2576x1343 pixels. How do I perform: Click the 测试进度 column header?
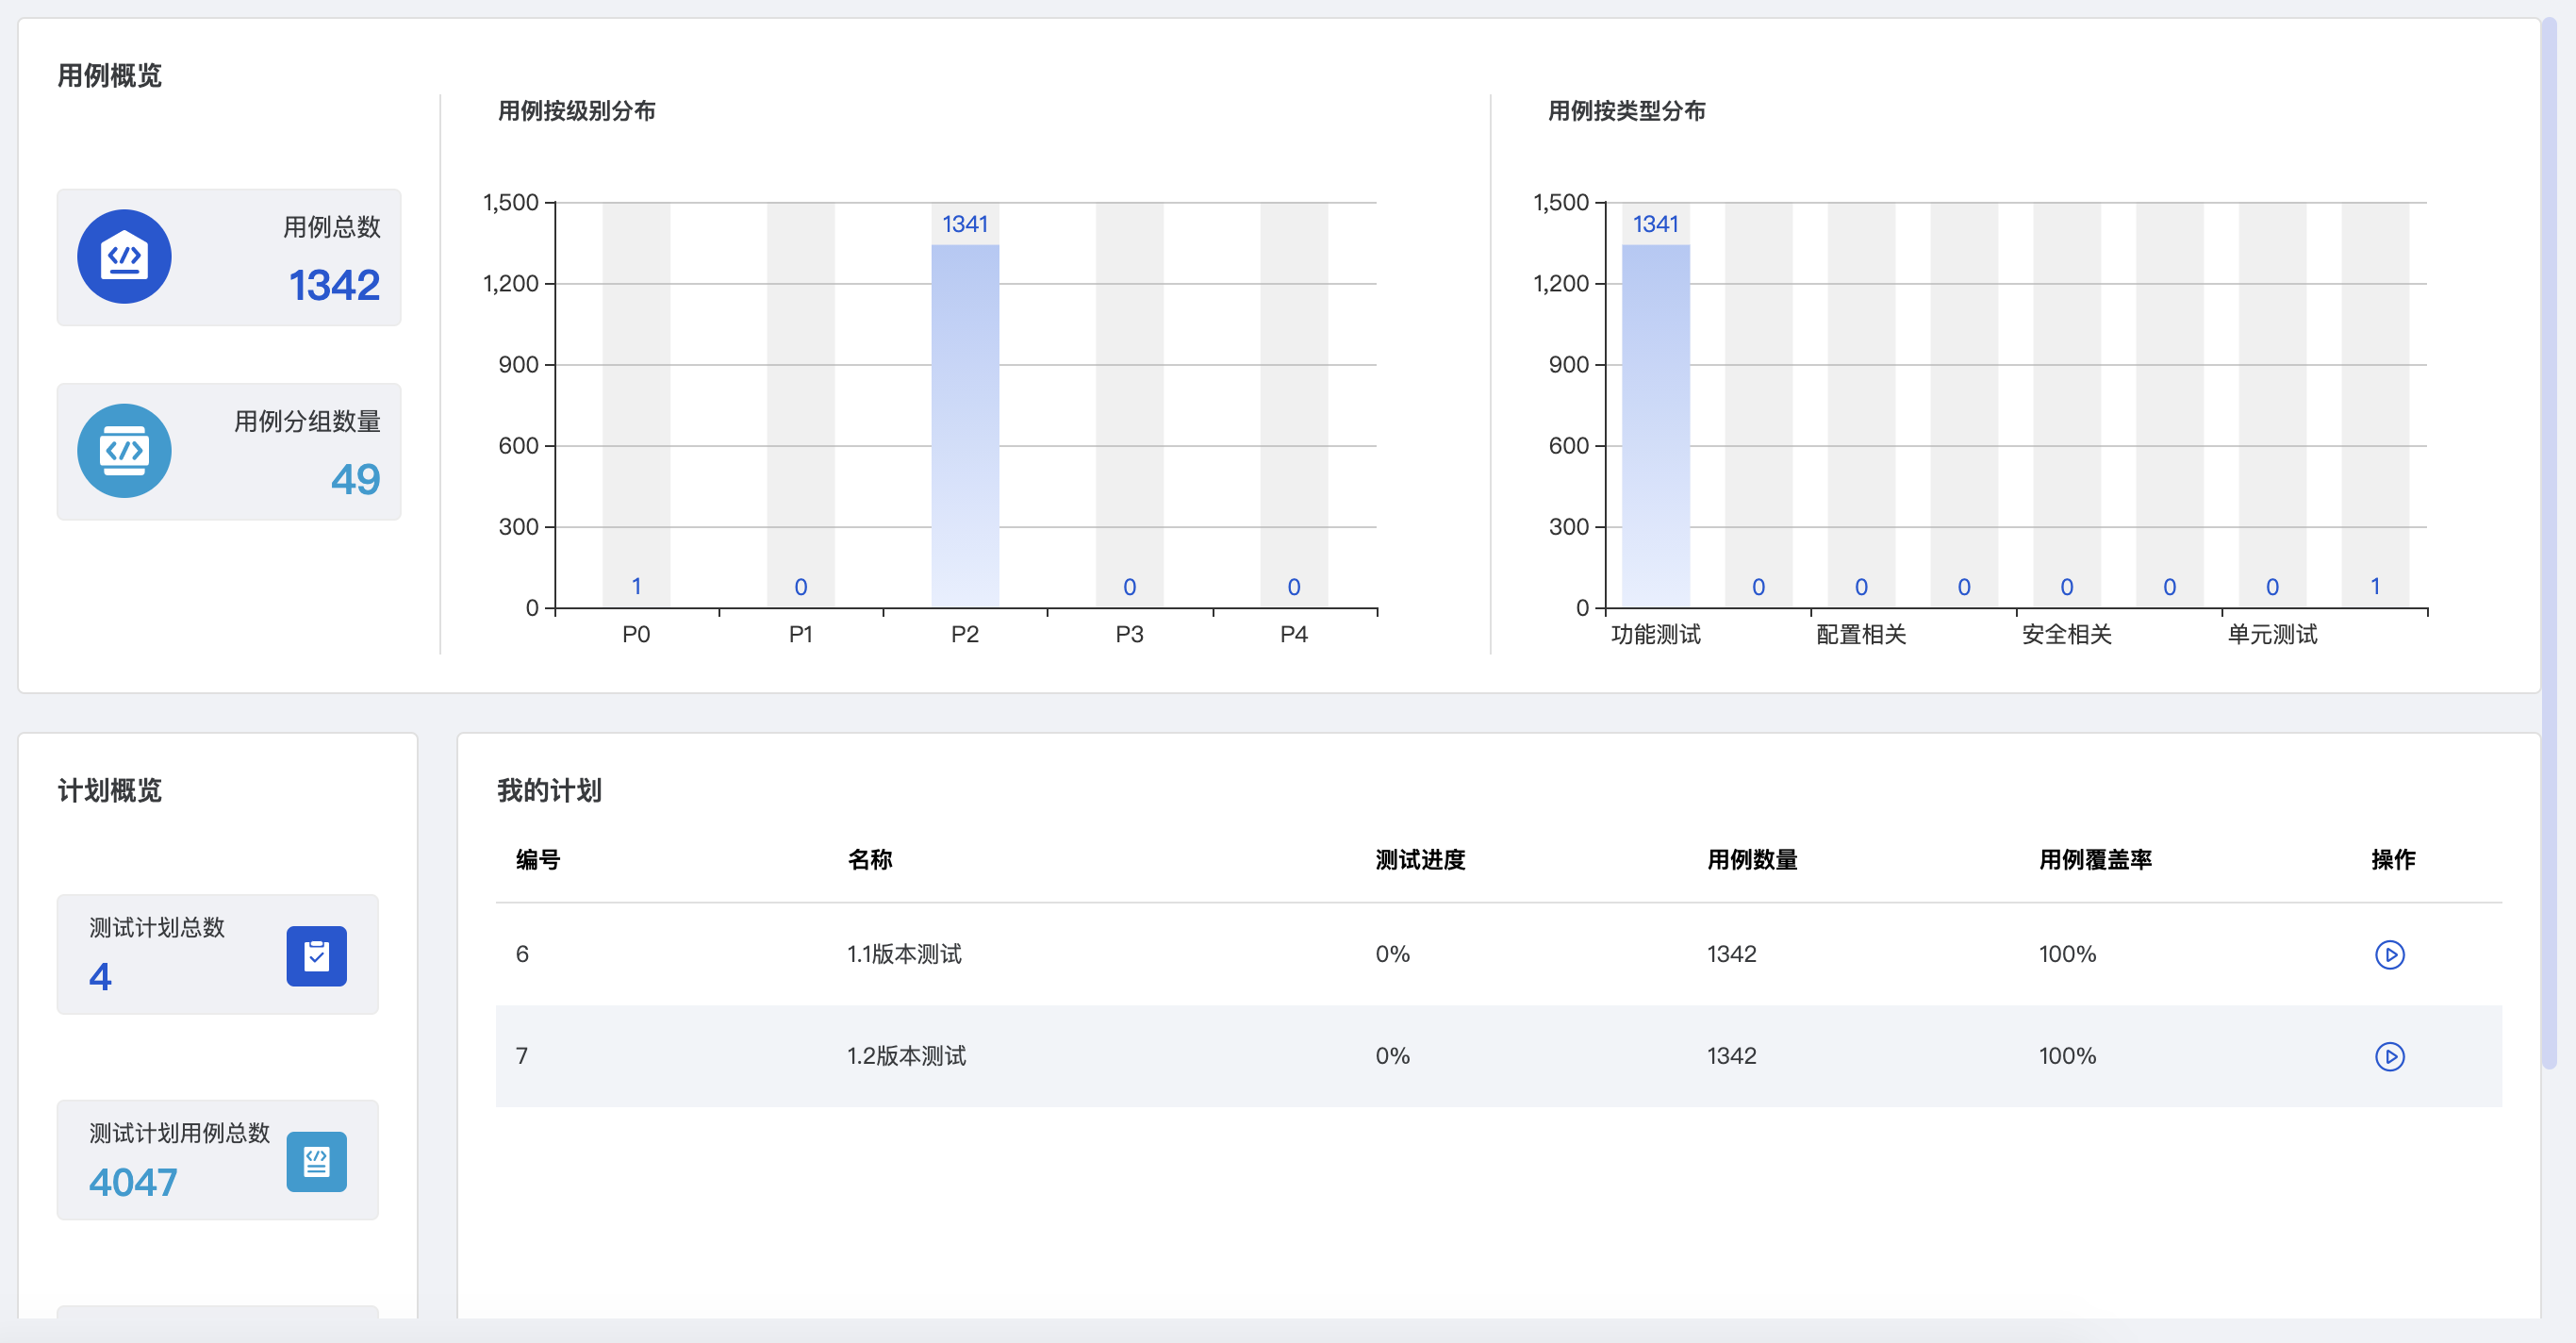click(x=1420, y=860)
